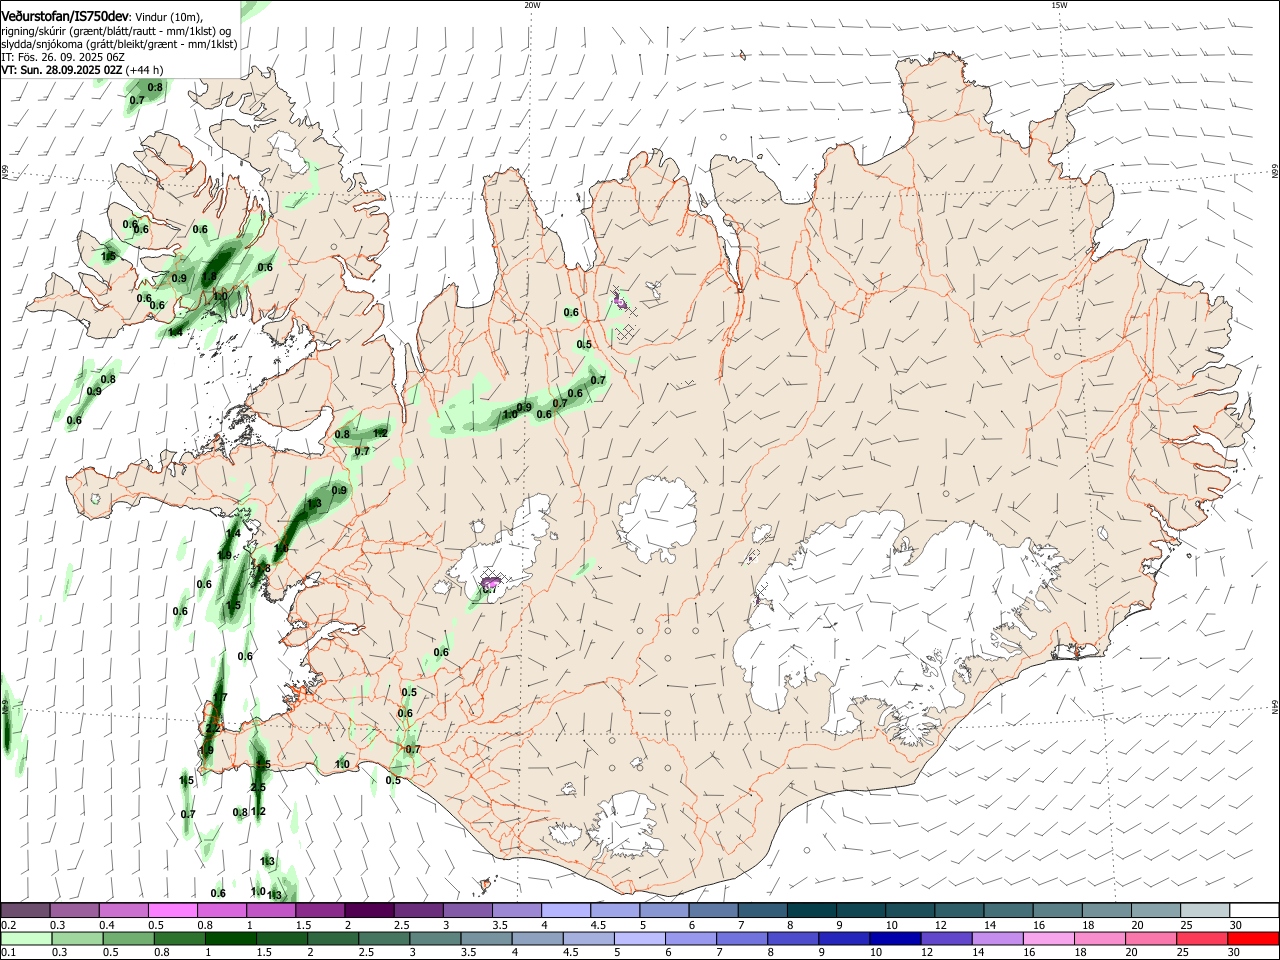Image resolution: width=1280 pixels, height=960 pixels.
Task: Click the 64N label on the left edge
Action: tap(5, 707)
